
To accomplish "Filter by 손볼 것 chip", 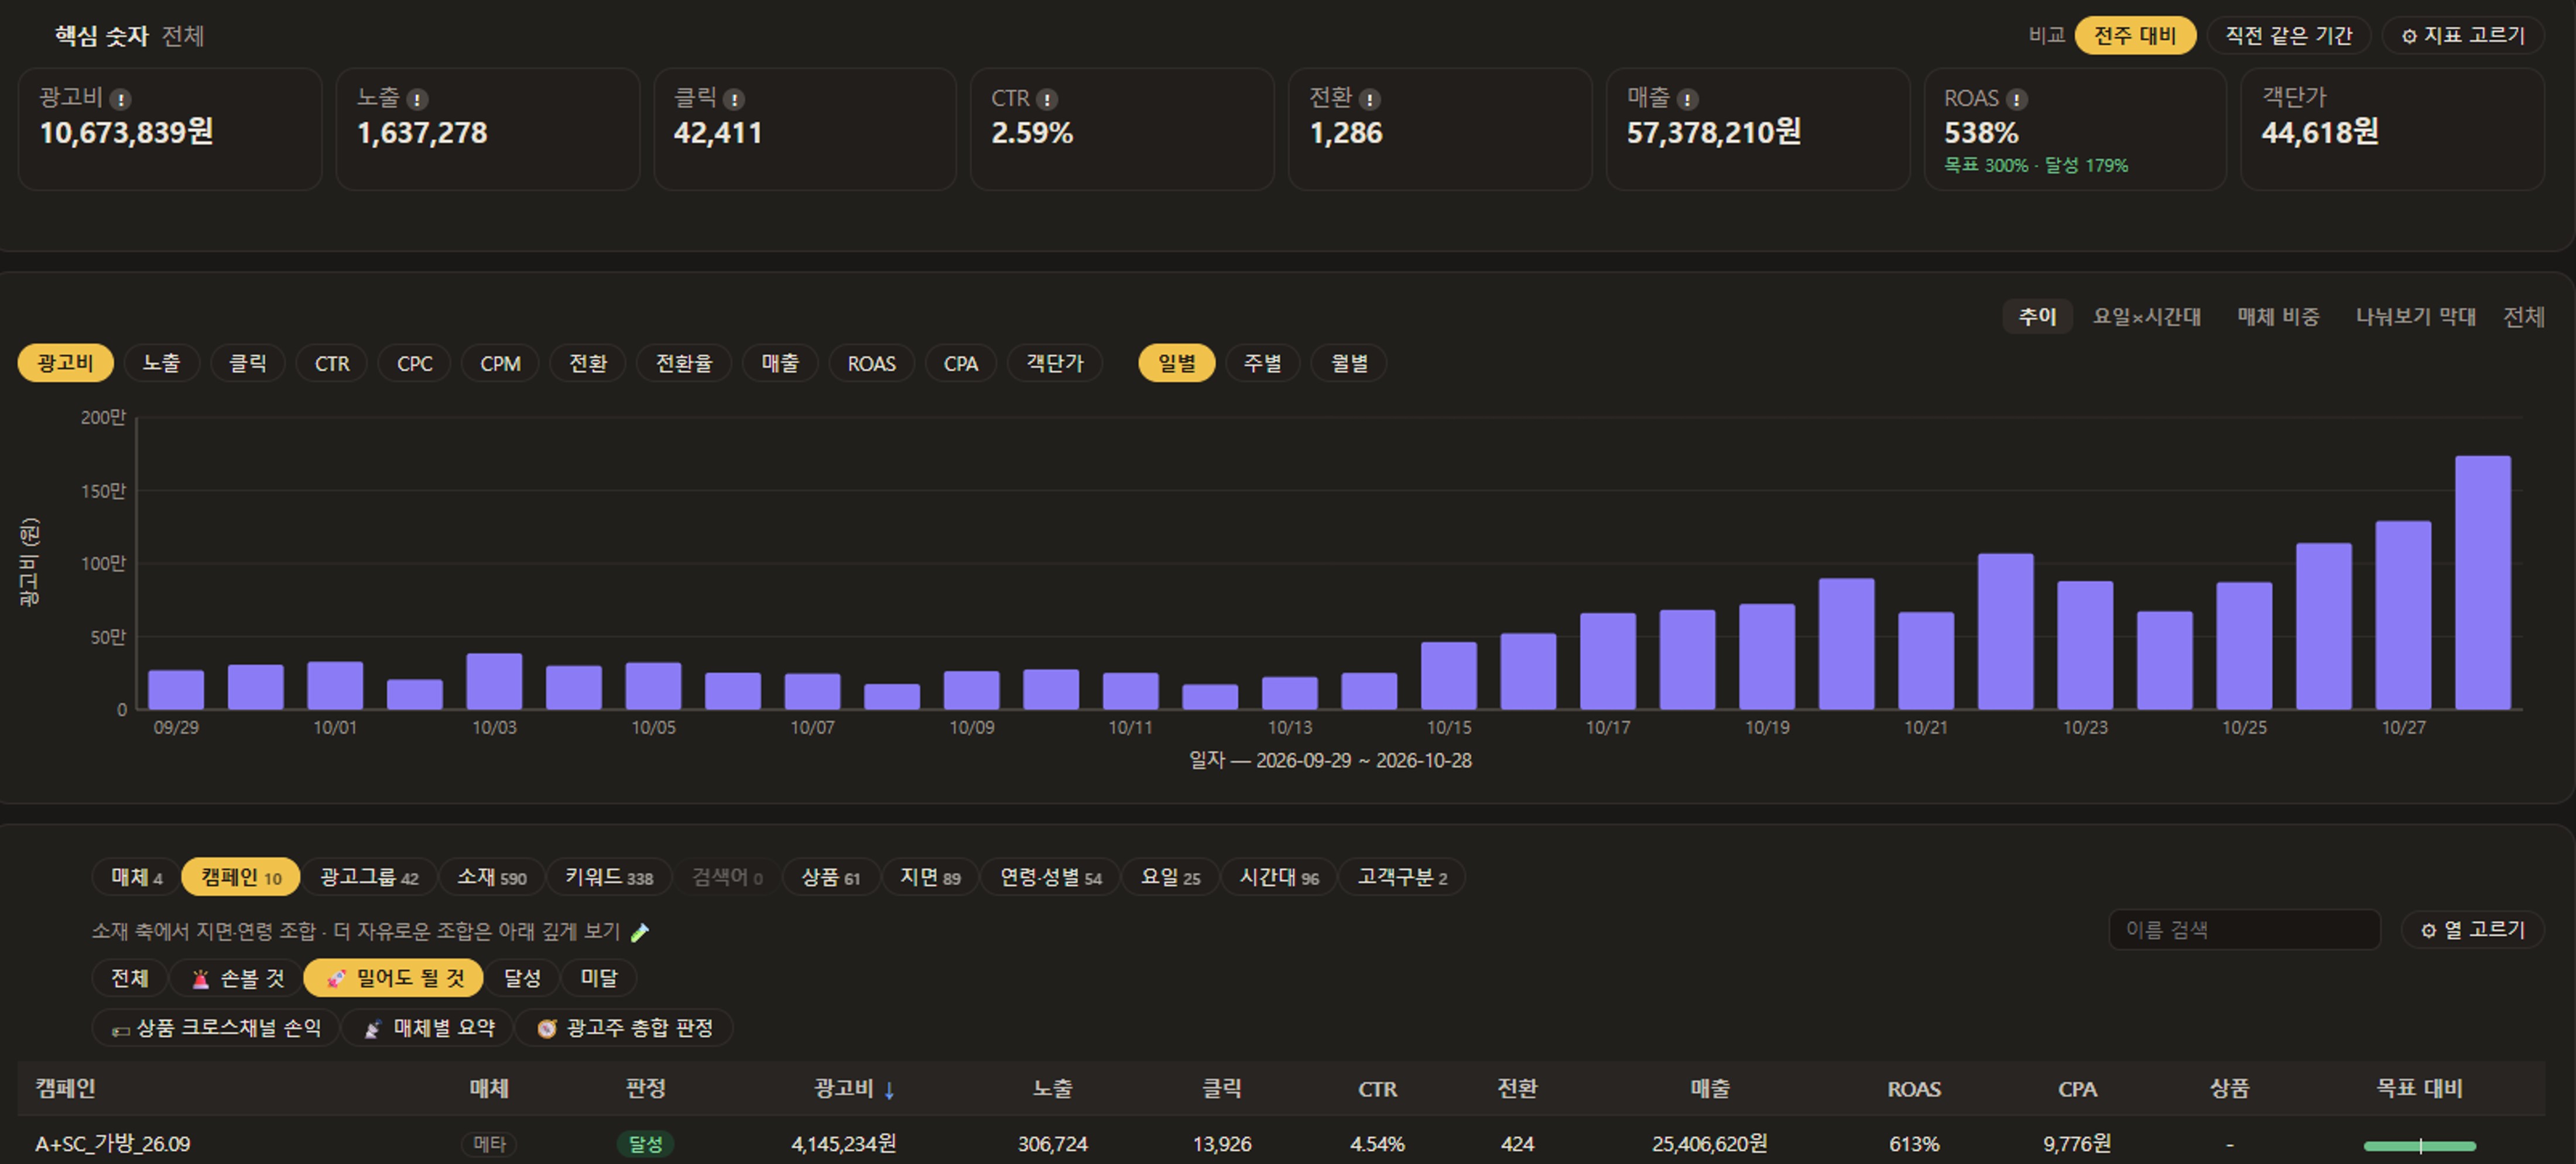I will click(237, 978).
